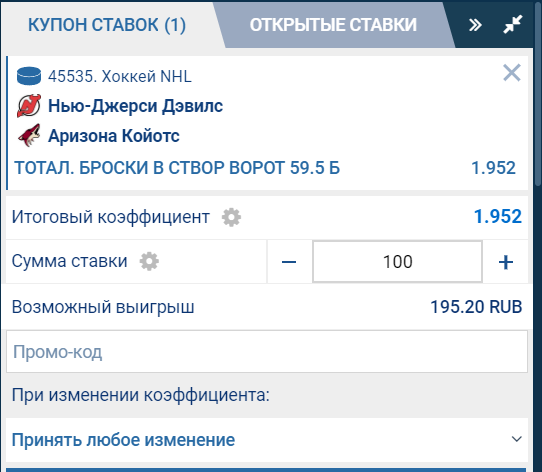
Task: Click the Нью-Джерси Дэвилс team name
Action: coord(135,106)
